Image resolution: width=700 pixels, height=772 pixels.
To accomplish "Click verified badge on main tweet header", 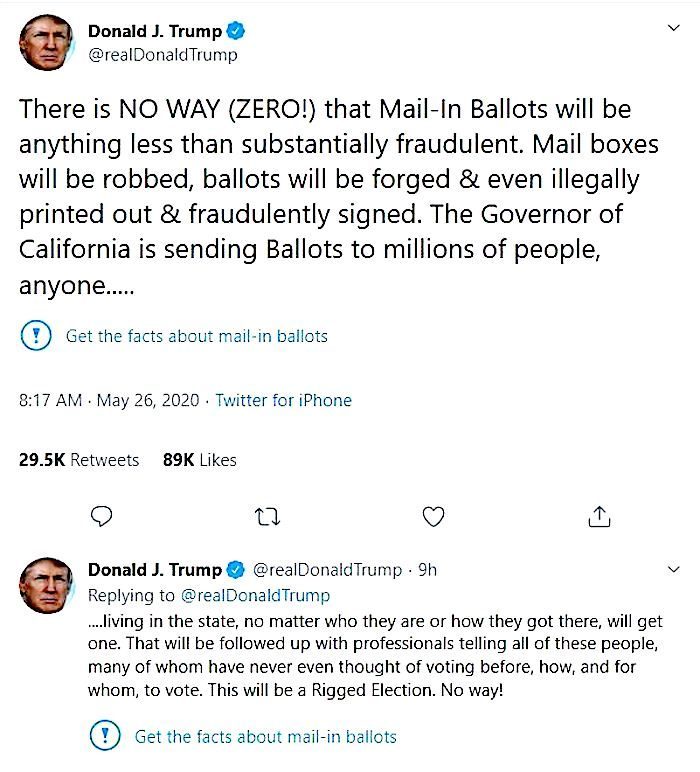I will (x=236, y=31).
